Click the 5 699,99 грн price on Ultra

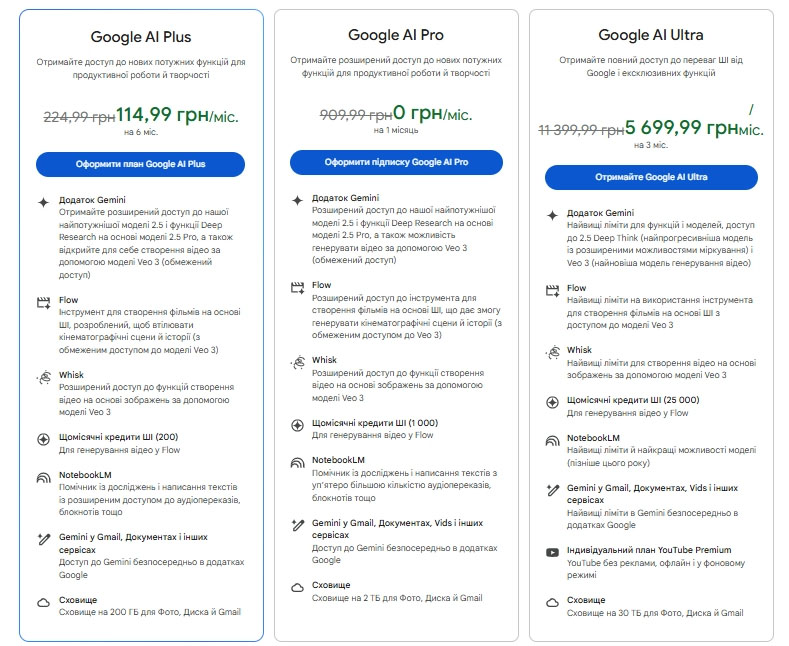pyautogui.click(x=681, y=128)
